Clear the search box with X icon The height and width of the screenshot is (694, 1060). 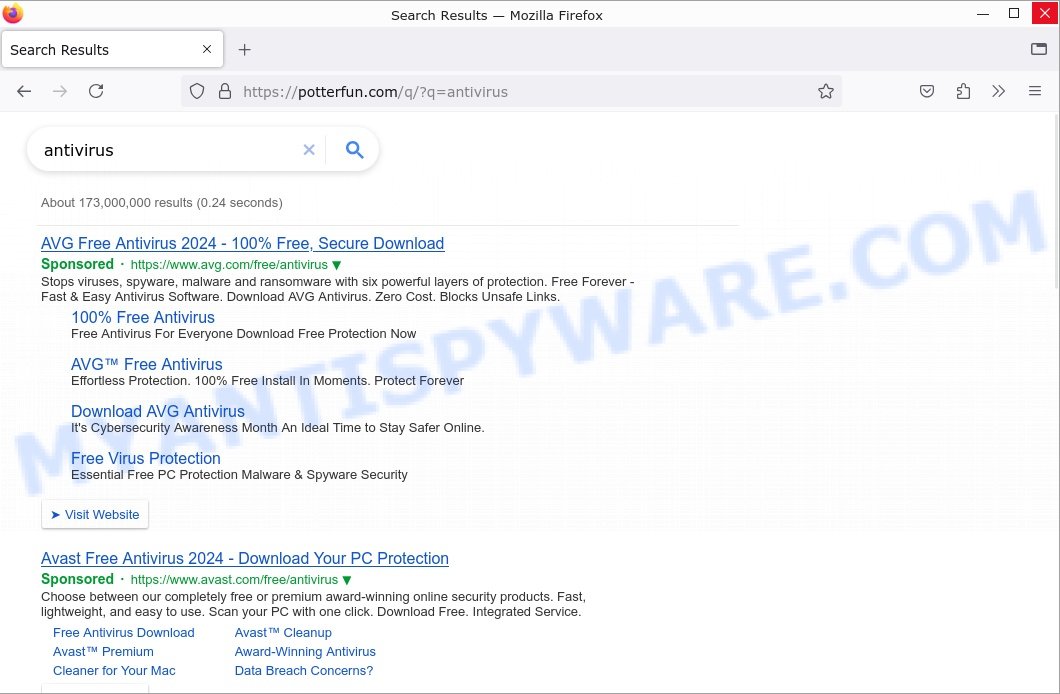[309, 150]
